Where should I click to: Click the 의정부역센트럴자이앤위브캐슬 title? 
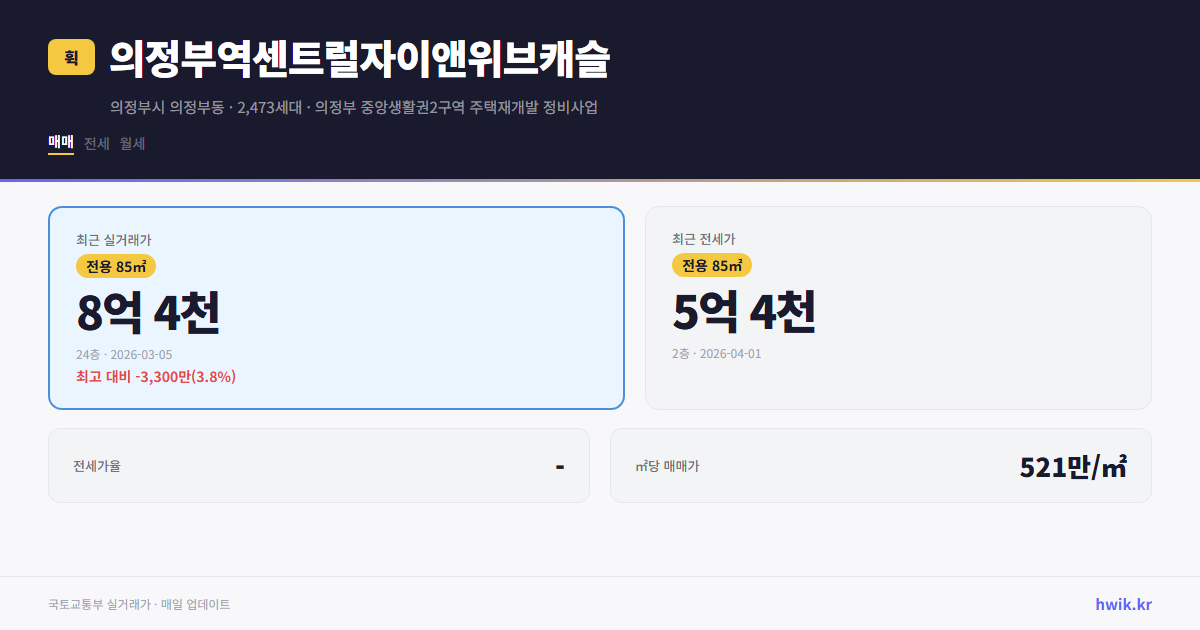coord(364,58)
